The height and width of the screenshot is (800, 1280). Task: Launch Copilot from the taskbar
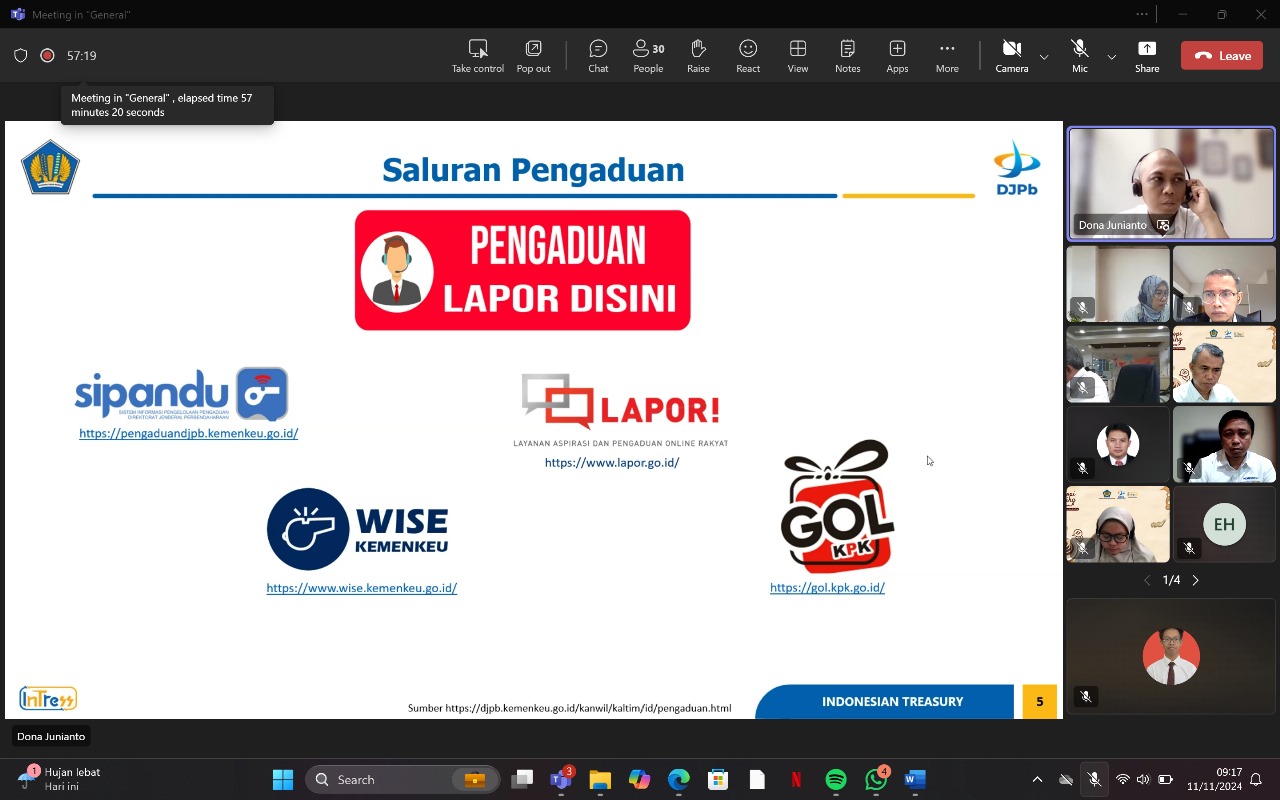coord(639,780)
